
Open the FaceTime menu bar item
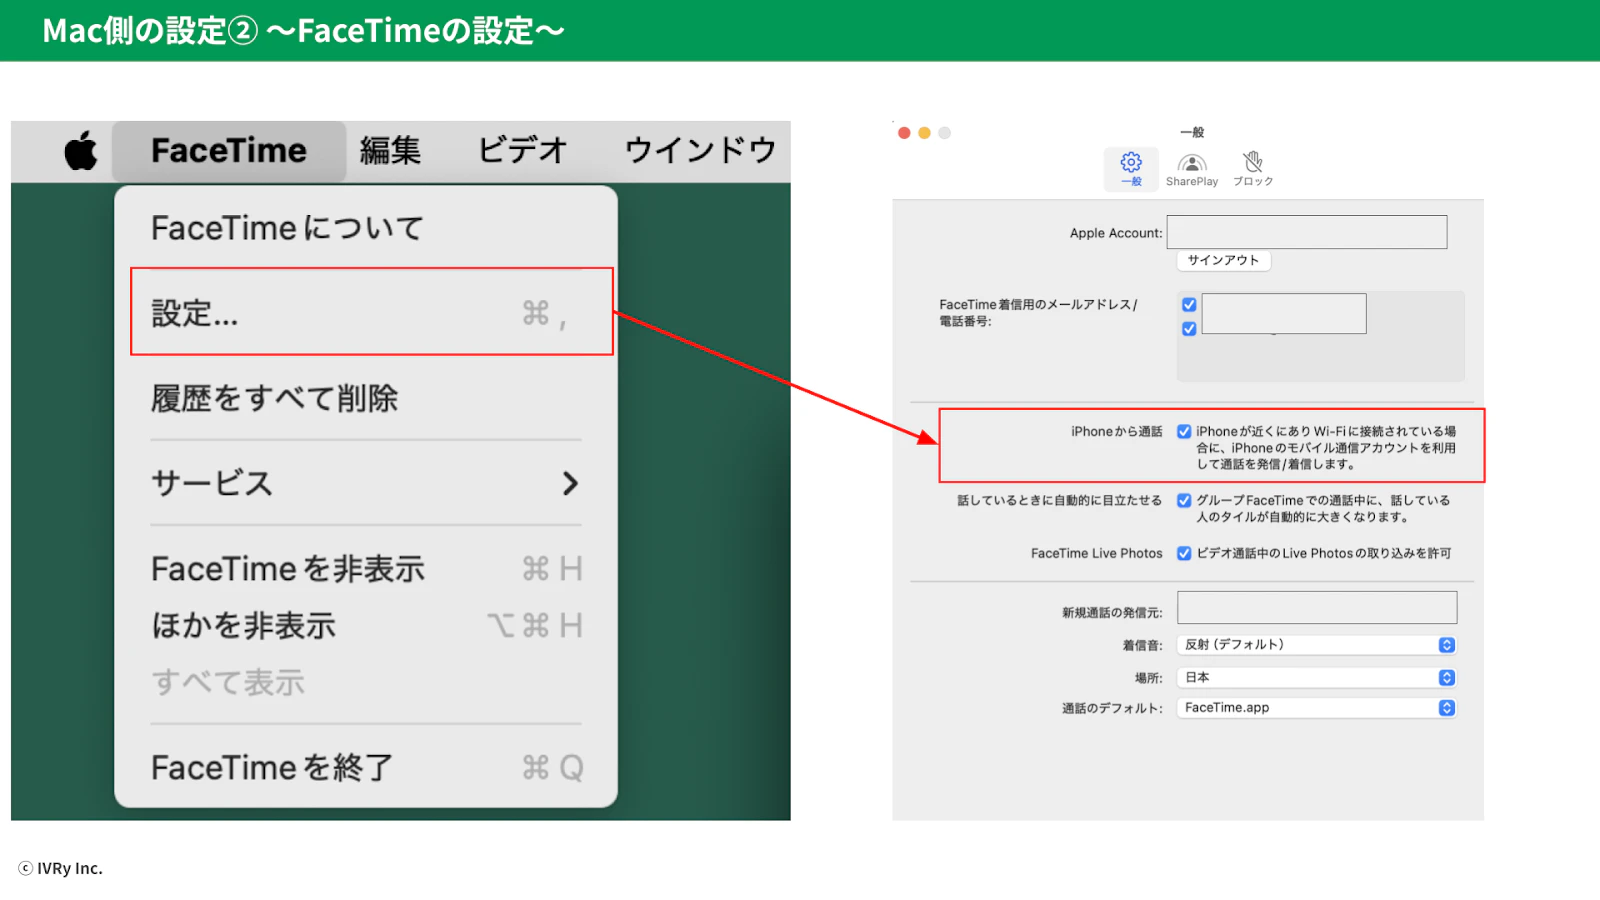229,151
